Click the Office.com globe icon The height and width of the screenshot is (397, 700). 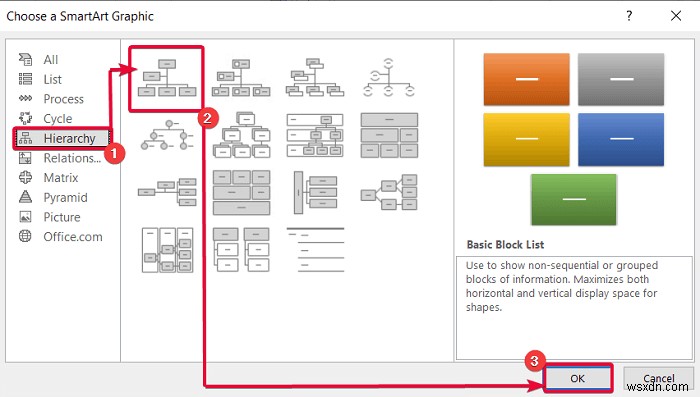(25, 236)
